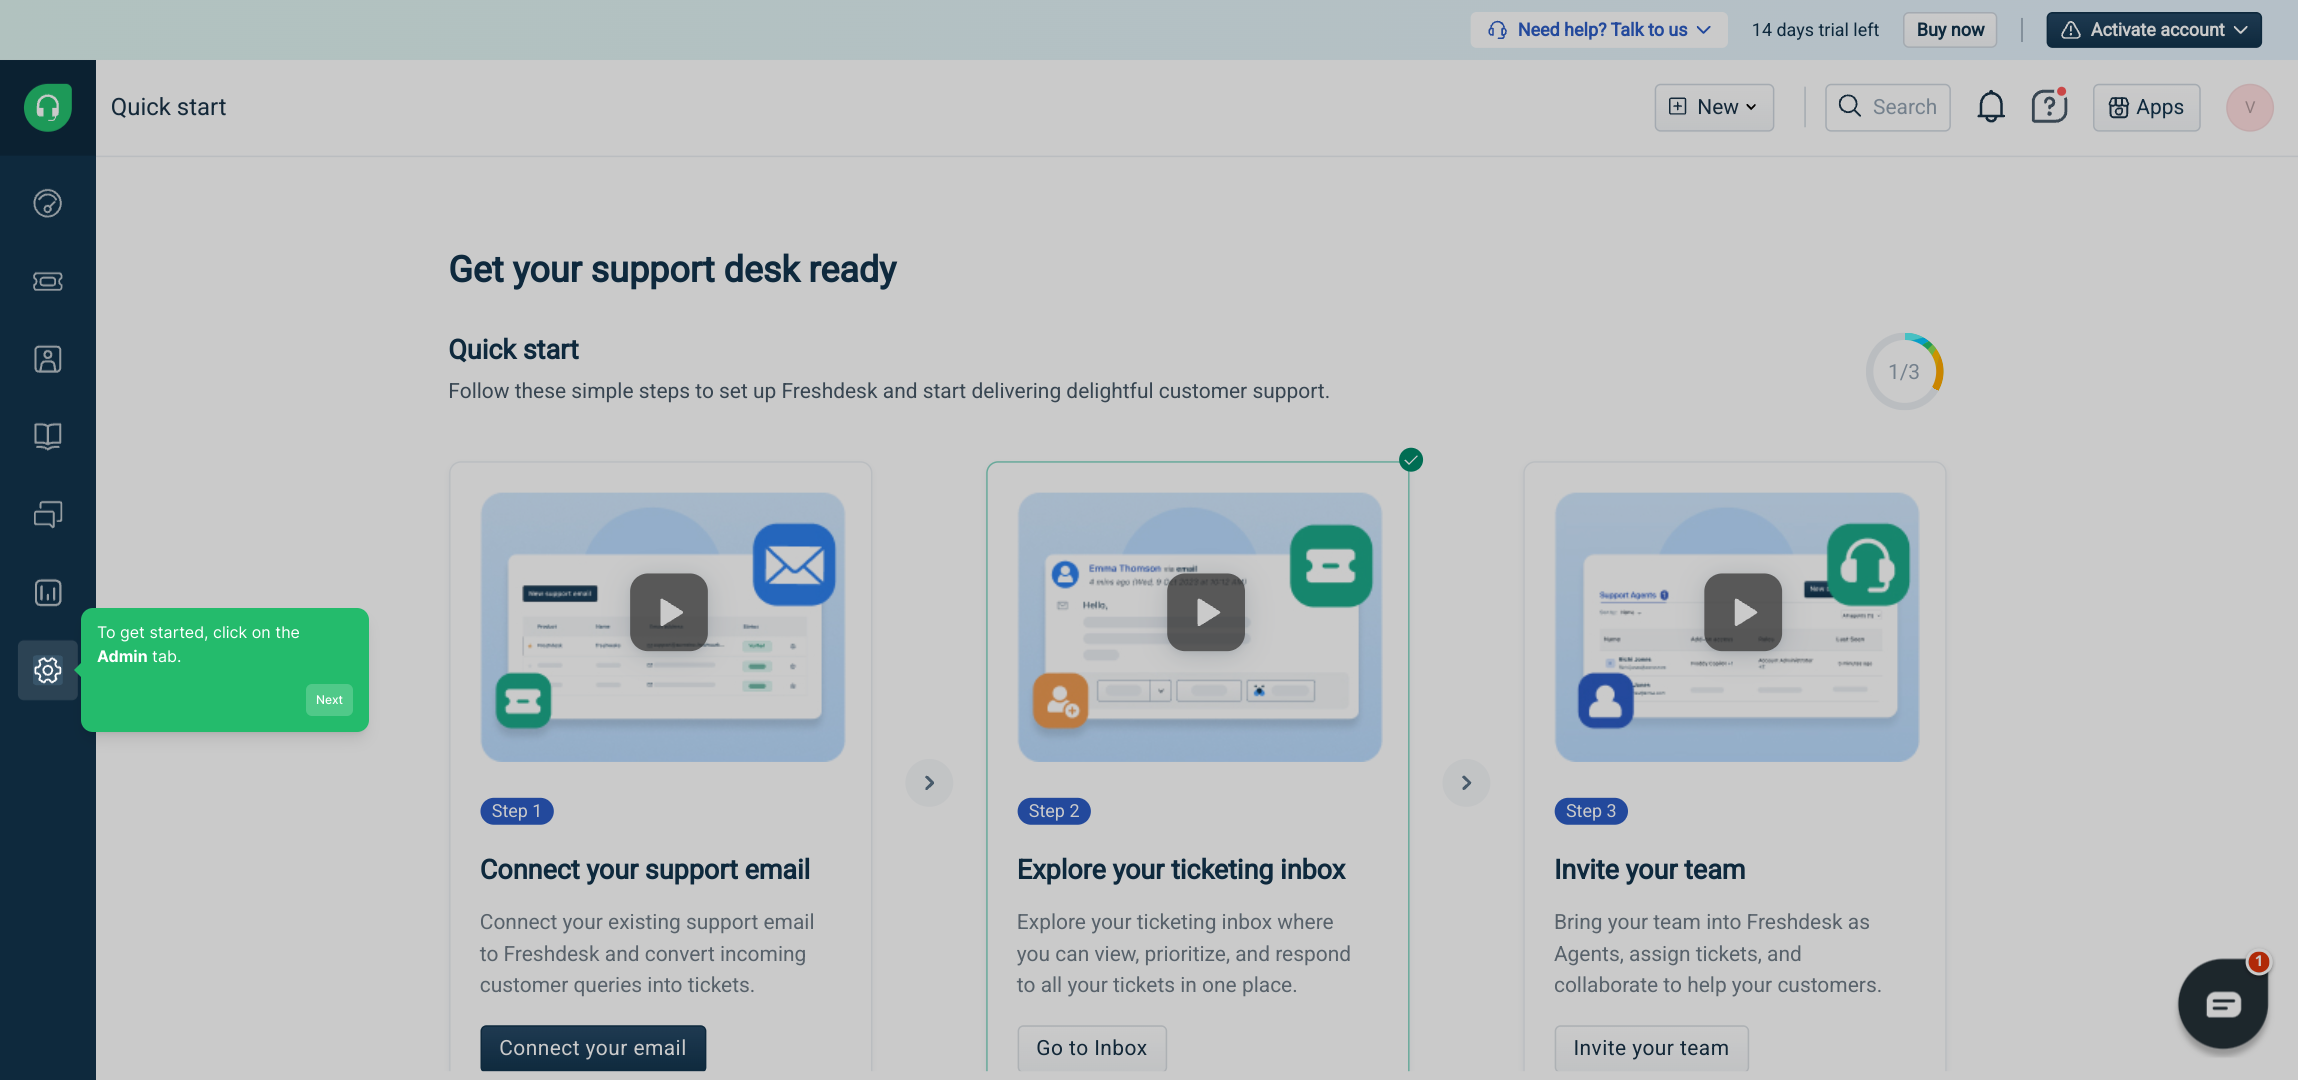Image resolution: width=2298 pixels, height=1080 pixels.
Task: Open the chat widget bubble
Action: (2223, 1003)
